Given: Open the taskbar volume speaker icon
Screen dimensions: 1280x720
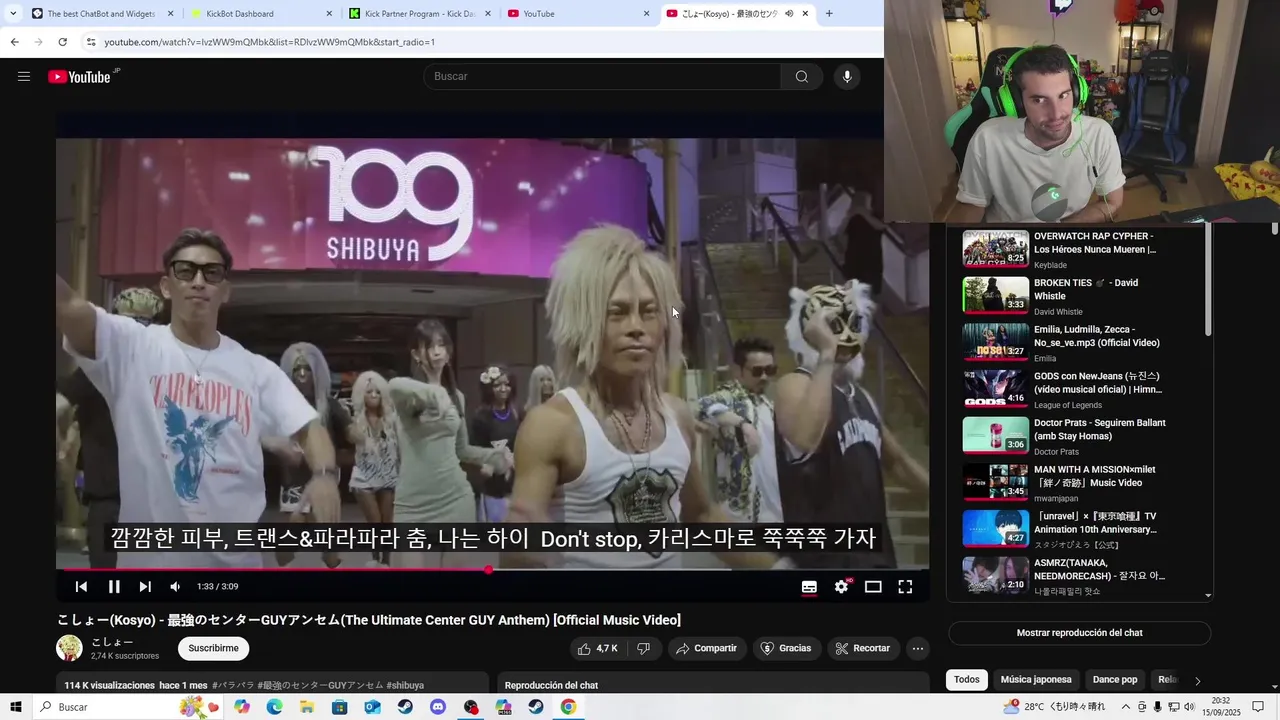Looking at the screenshot, I should click(1189, 707).
